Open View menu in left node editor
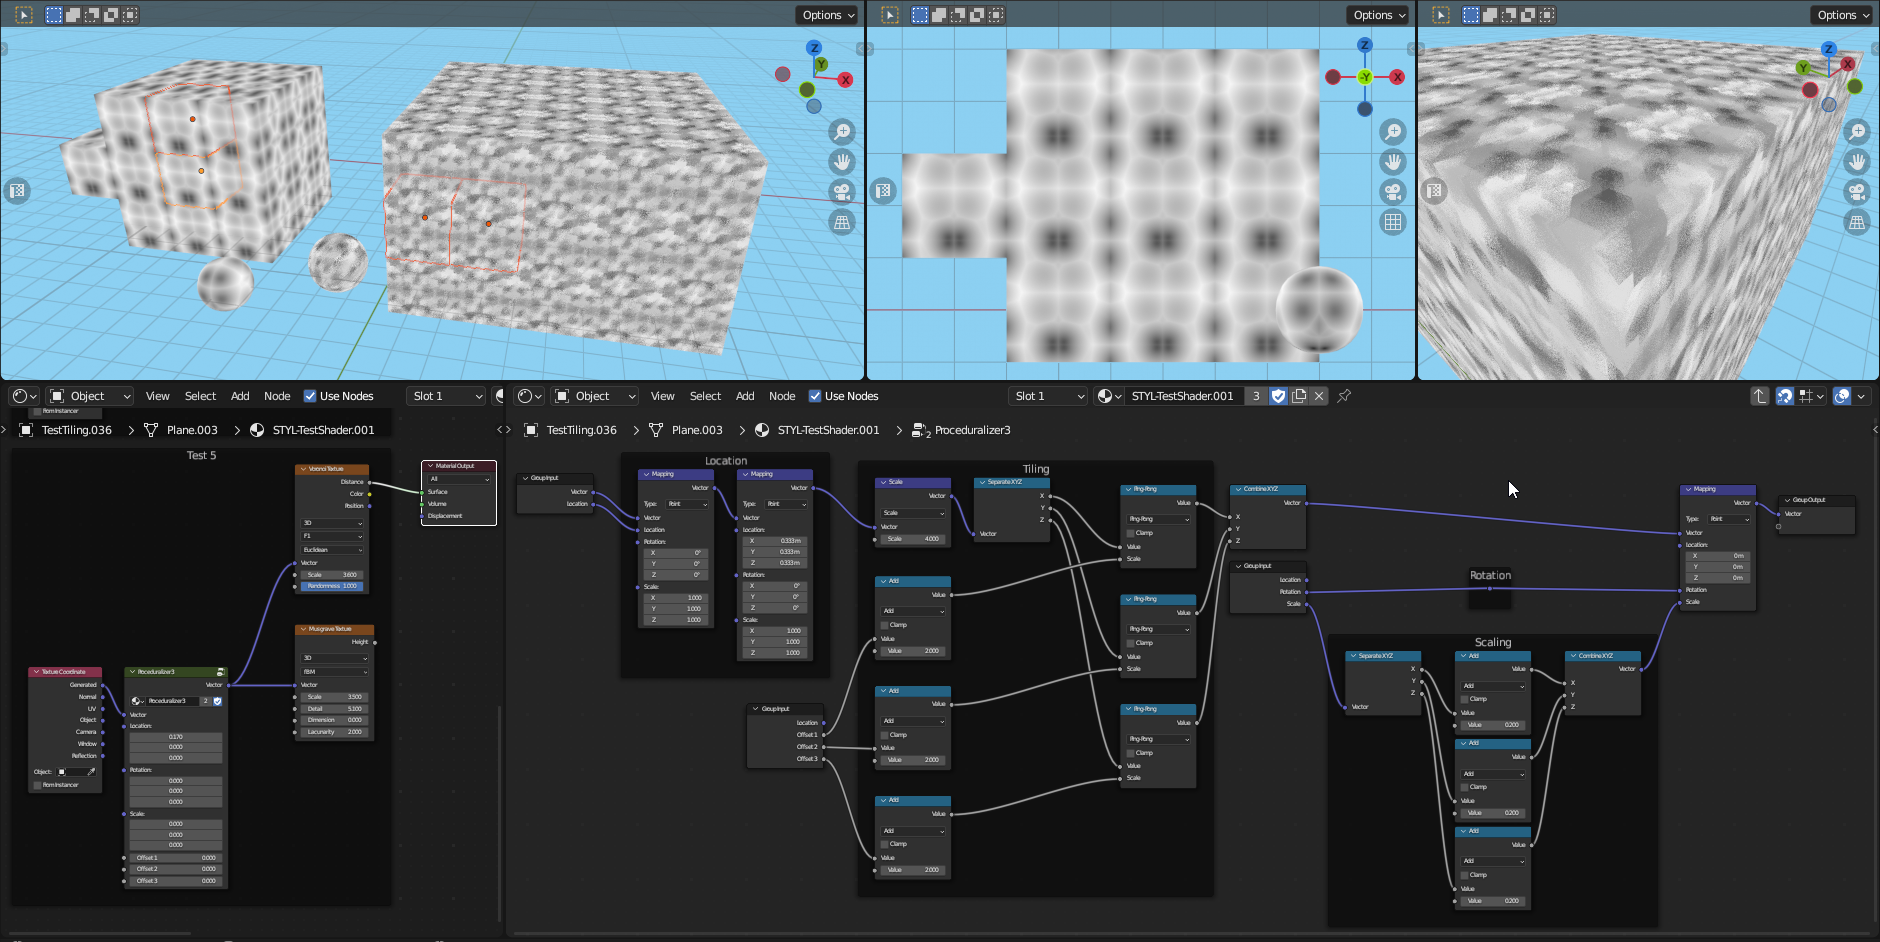The height and width of the screenshot is (942, 1880). click(x=158, y=396)
